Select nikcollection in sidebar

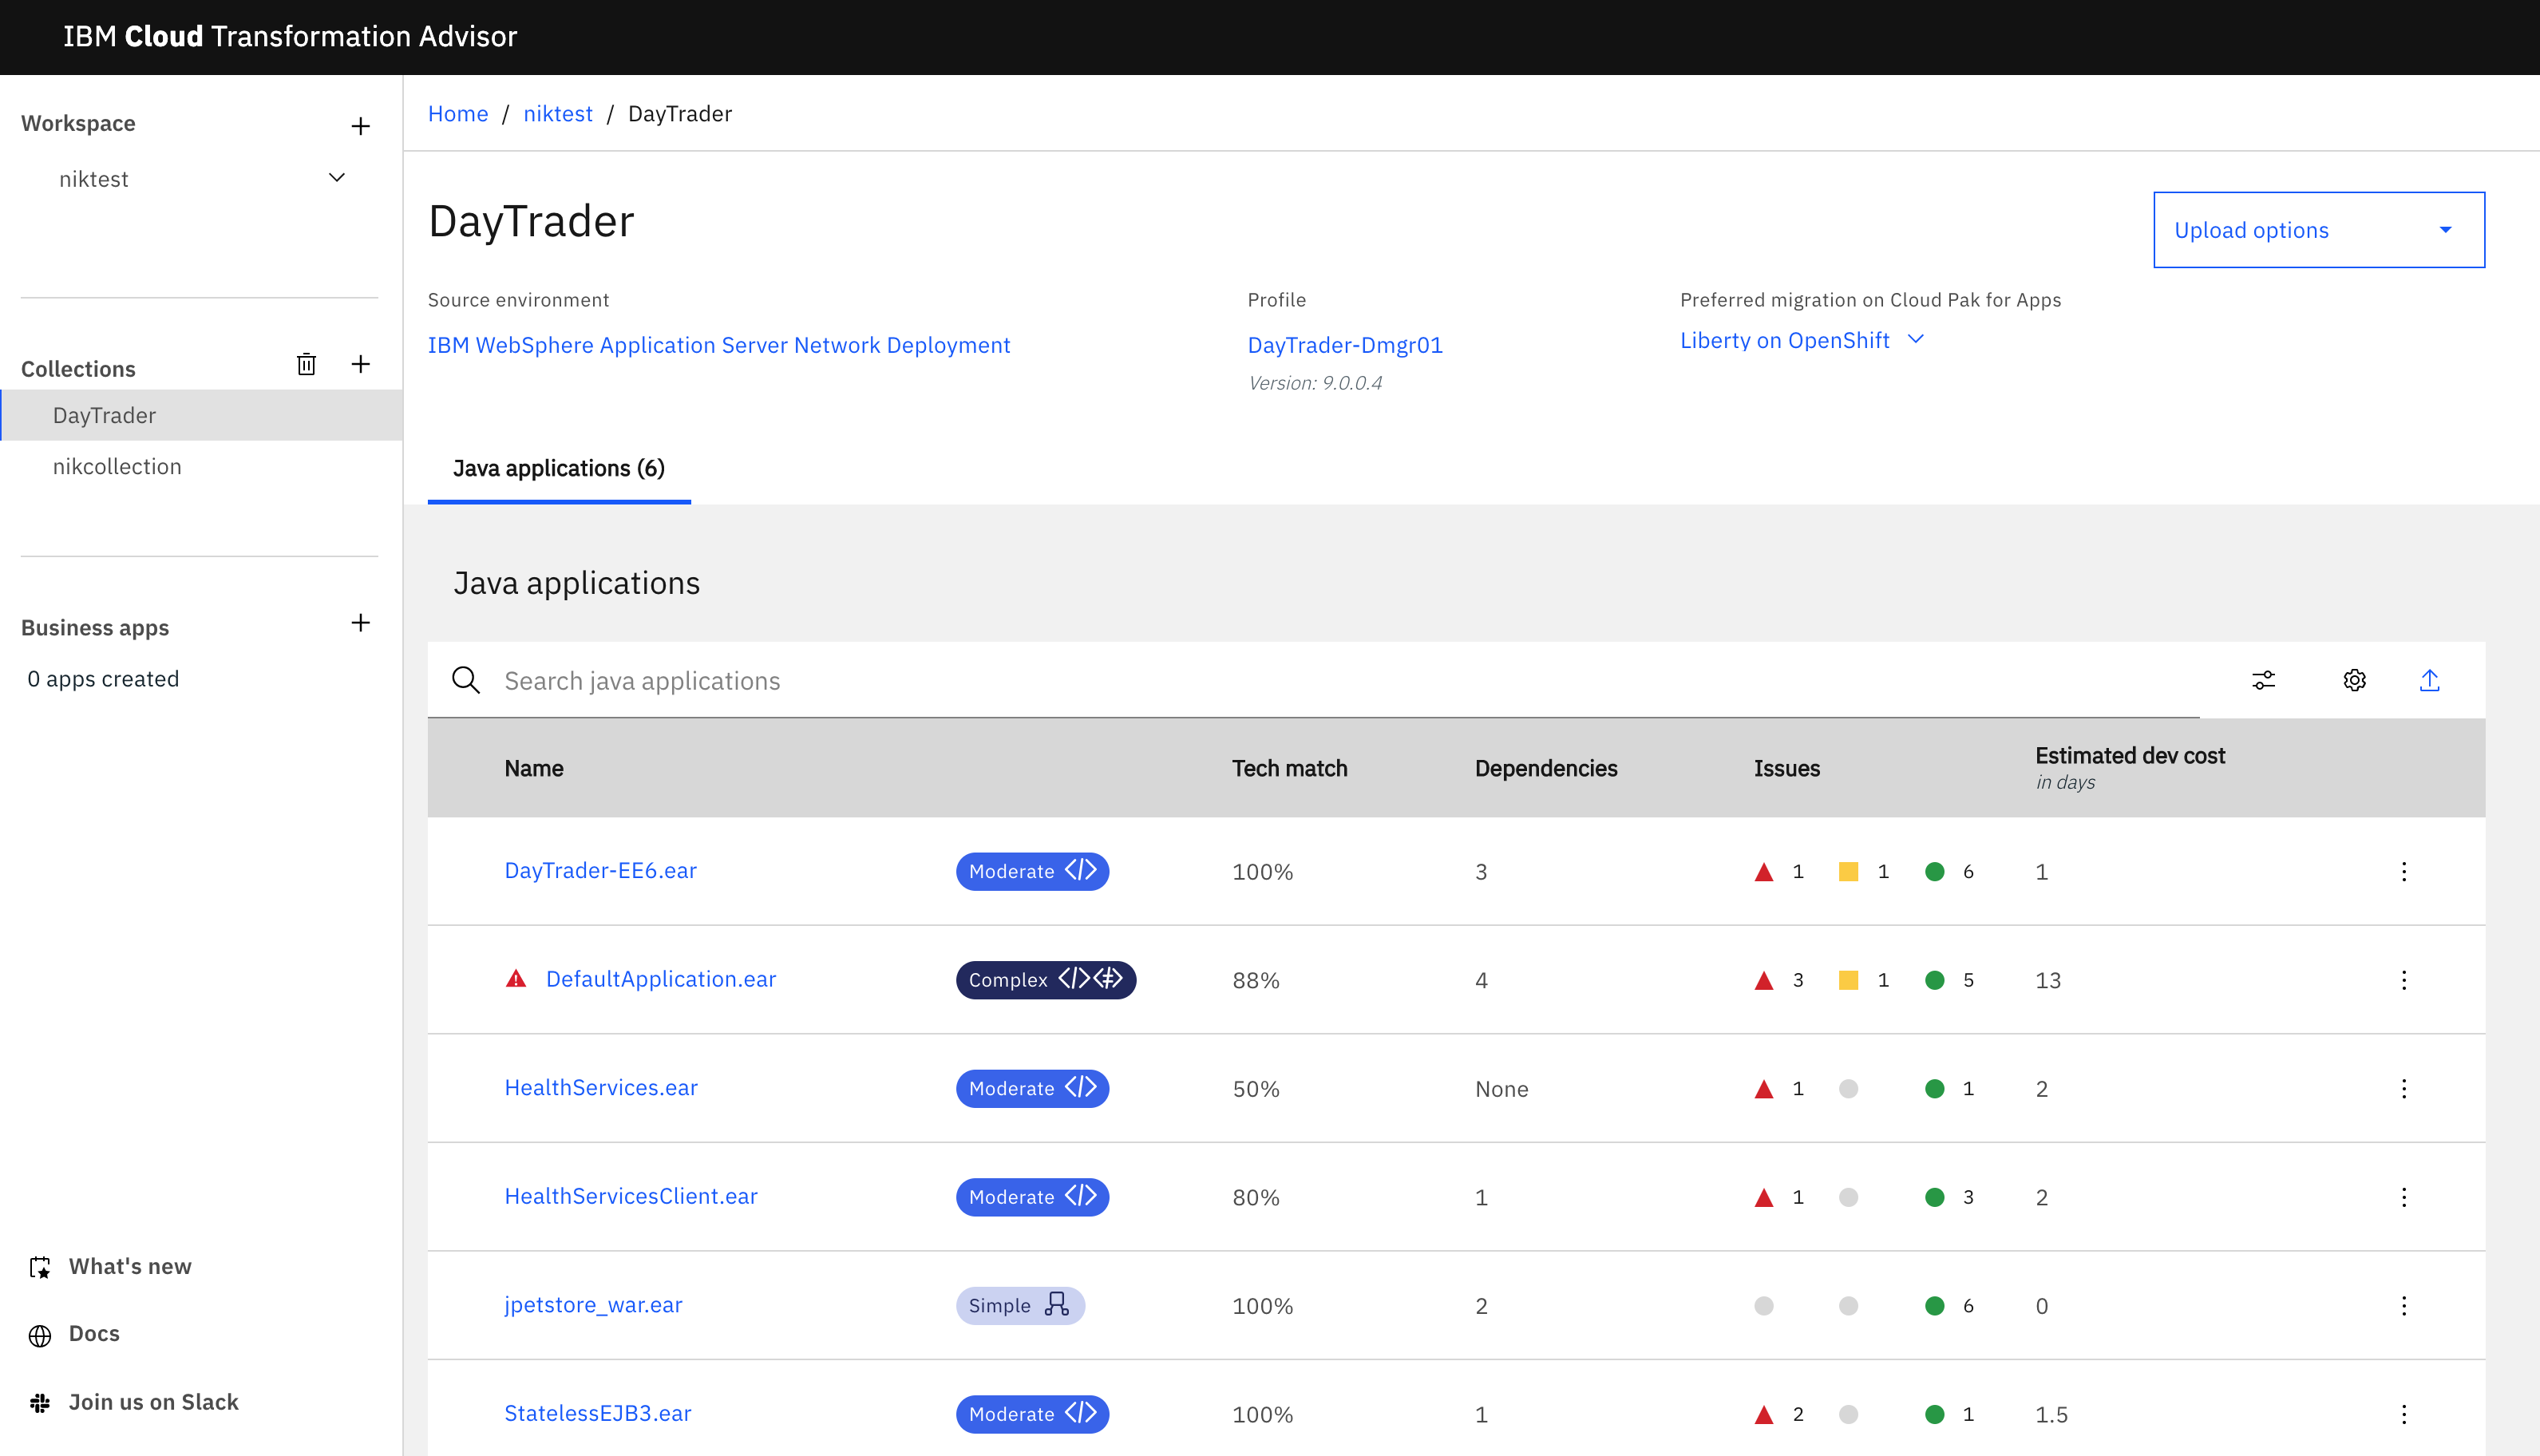[x=201, y=466]
